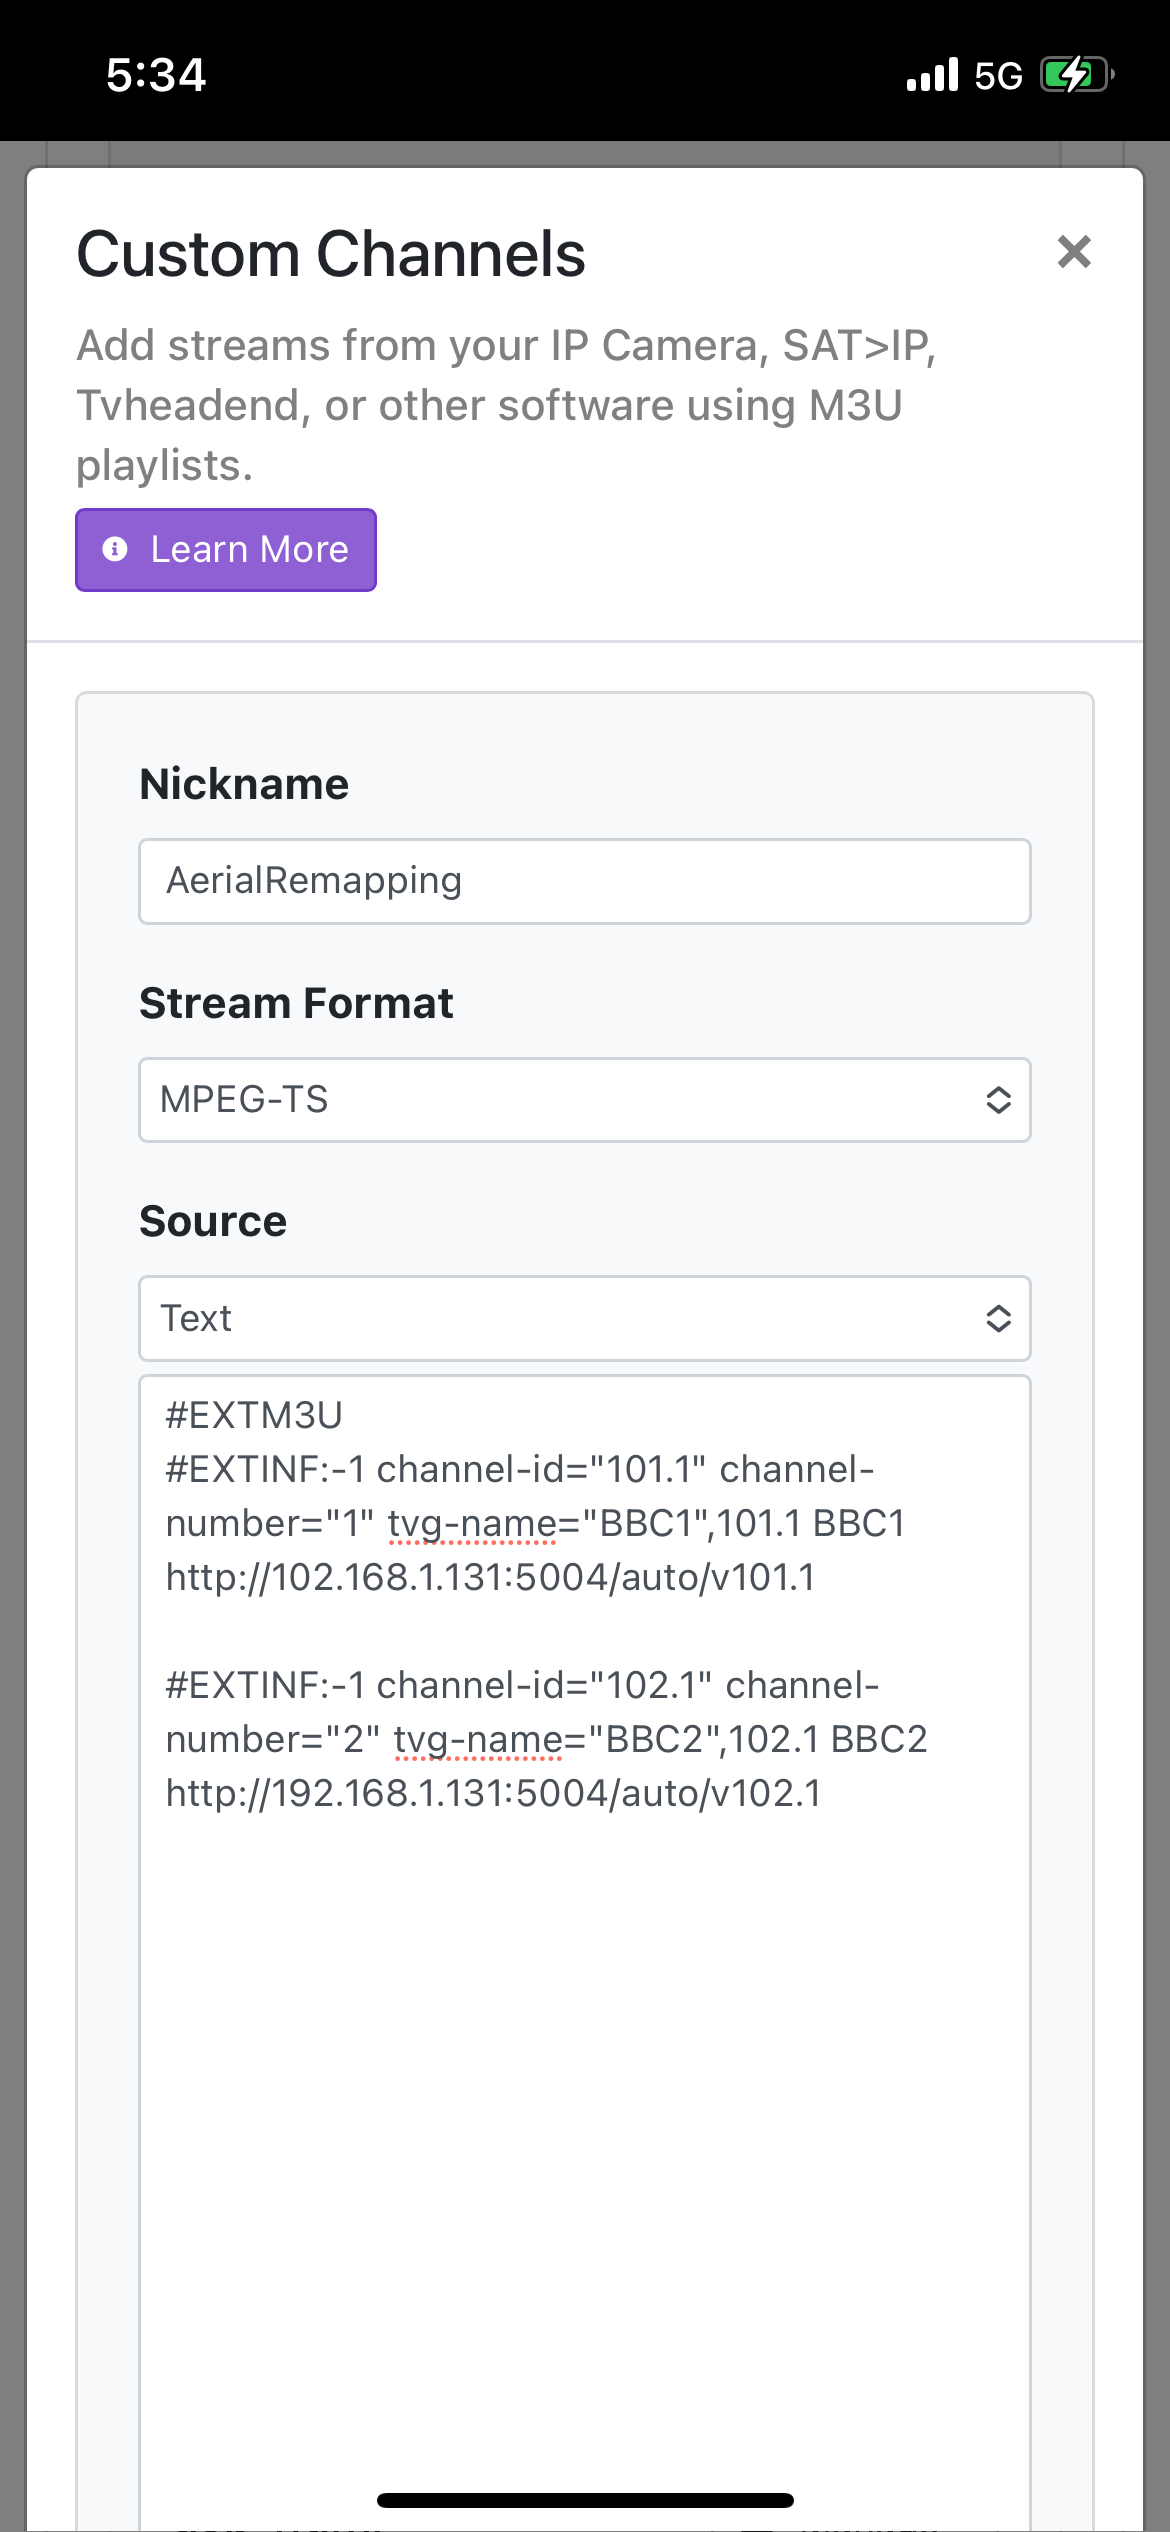Place cursor on the #EXTM3U line
This screenshot has width=1170, height=2532.
(x=254, y=1415)
